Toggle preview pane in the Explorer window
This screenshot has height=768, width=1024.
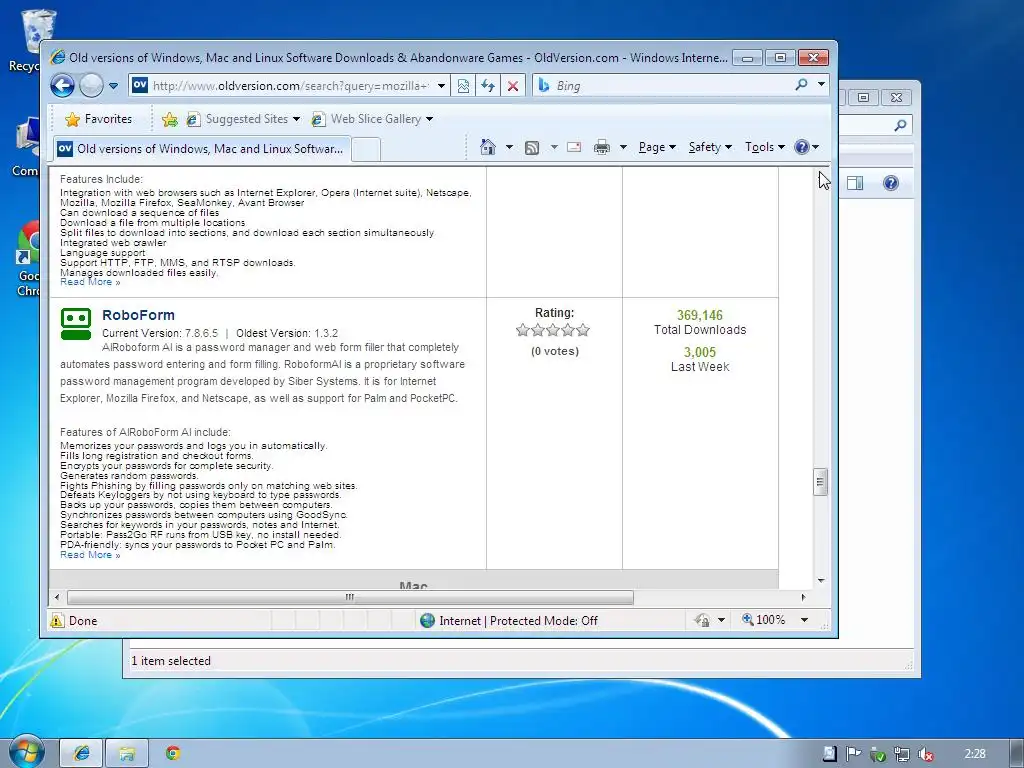(x=856, y=183)
